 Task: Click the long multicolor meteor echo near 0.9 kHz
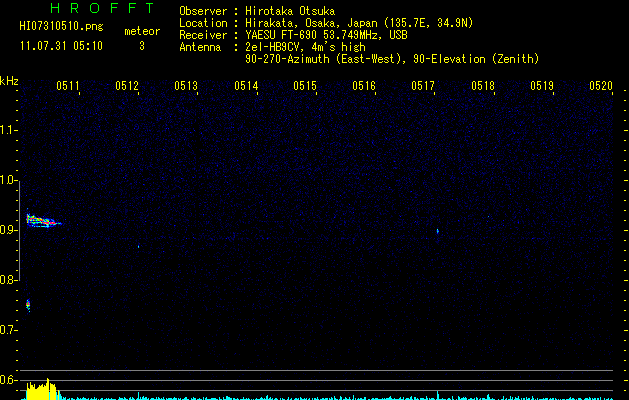(43, 221)
